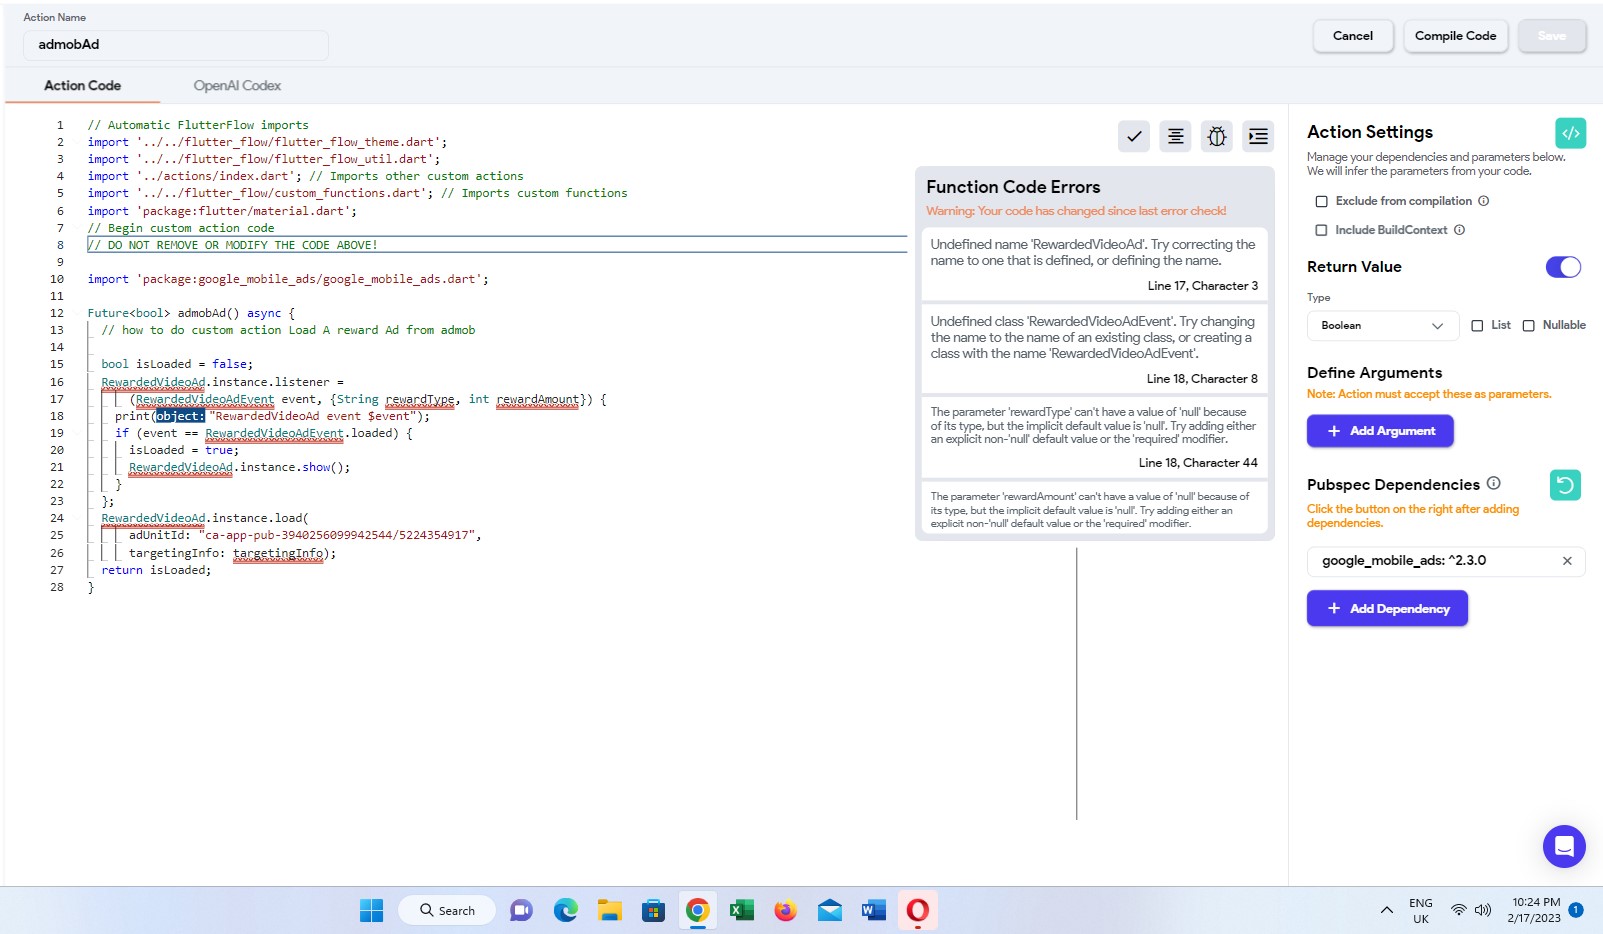This screenshot has width=1603, height=934.
Task: Open the Windows Start menu
Action: [372, 910]
